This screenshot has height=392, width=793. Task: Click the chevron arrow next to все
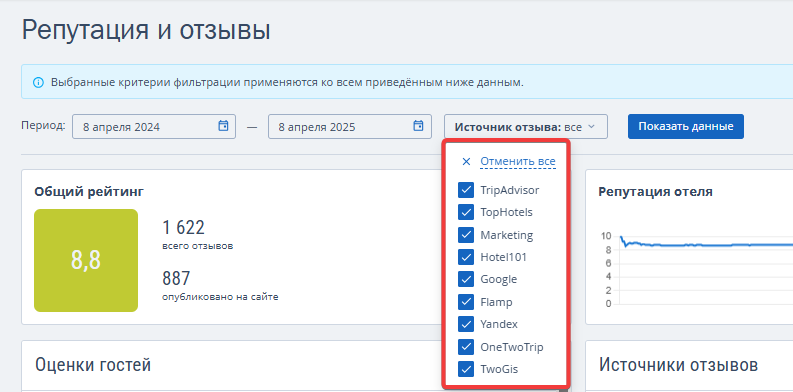(591, 127)
